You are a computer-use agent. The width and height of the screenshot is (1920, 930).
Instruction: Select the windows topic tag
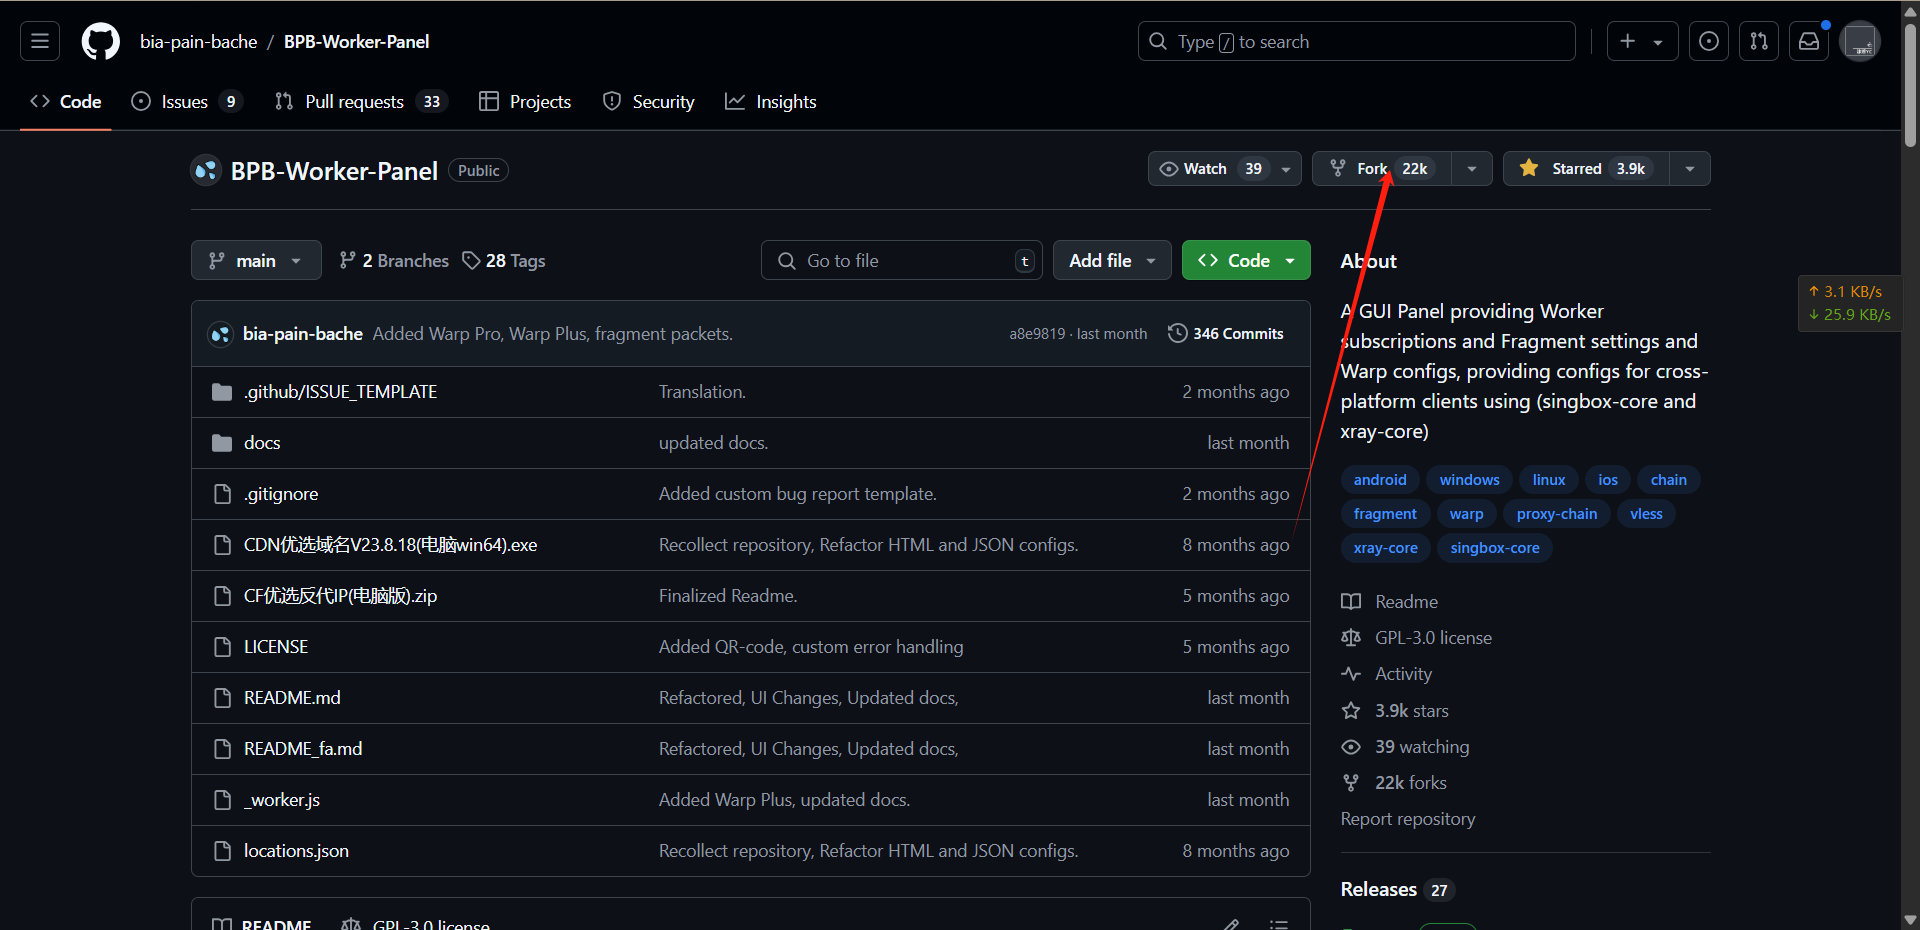tap(1469, 480)
